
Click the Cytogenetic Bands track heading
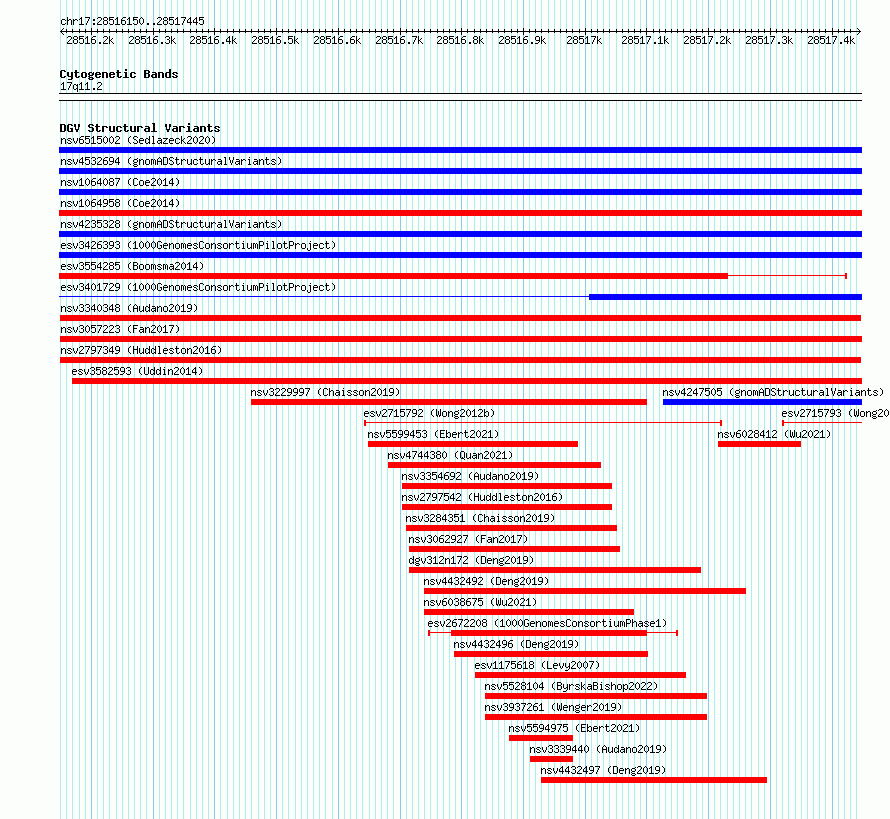click(119, 74)
